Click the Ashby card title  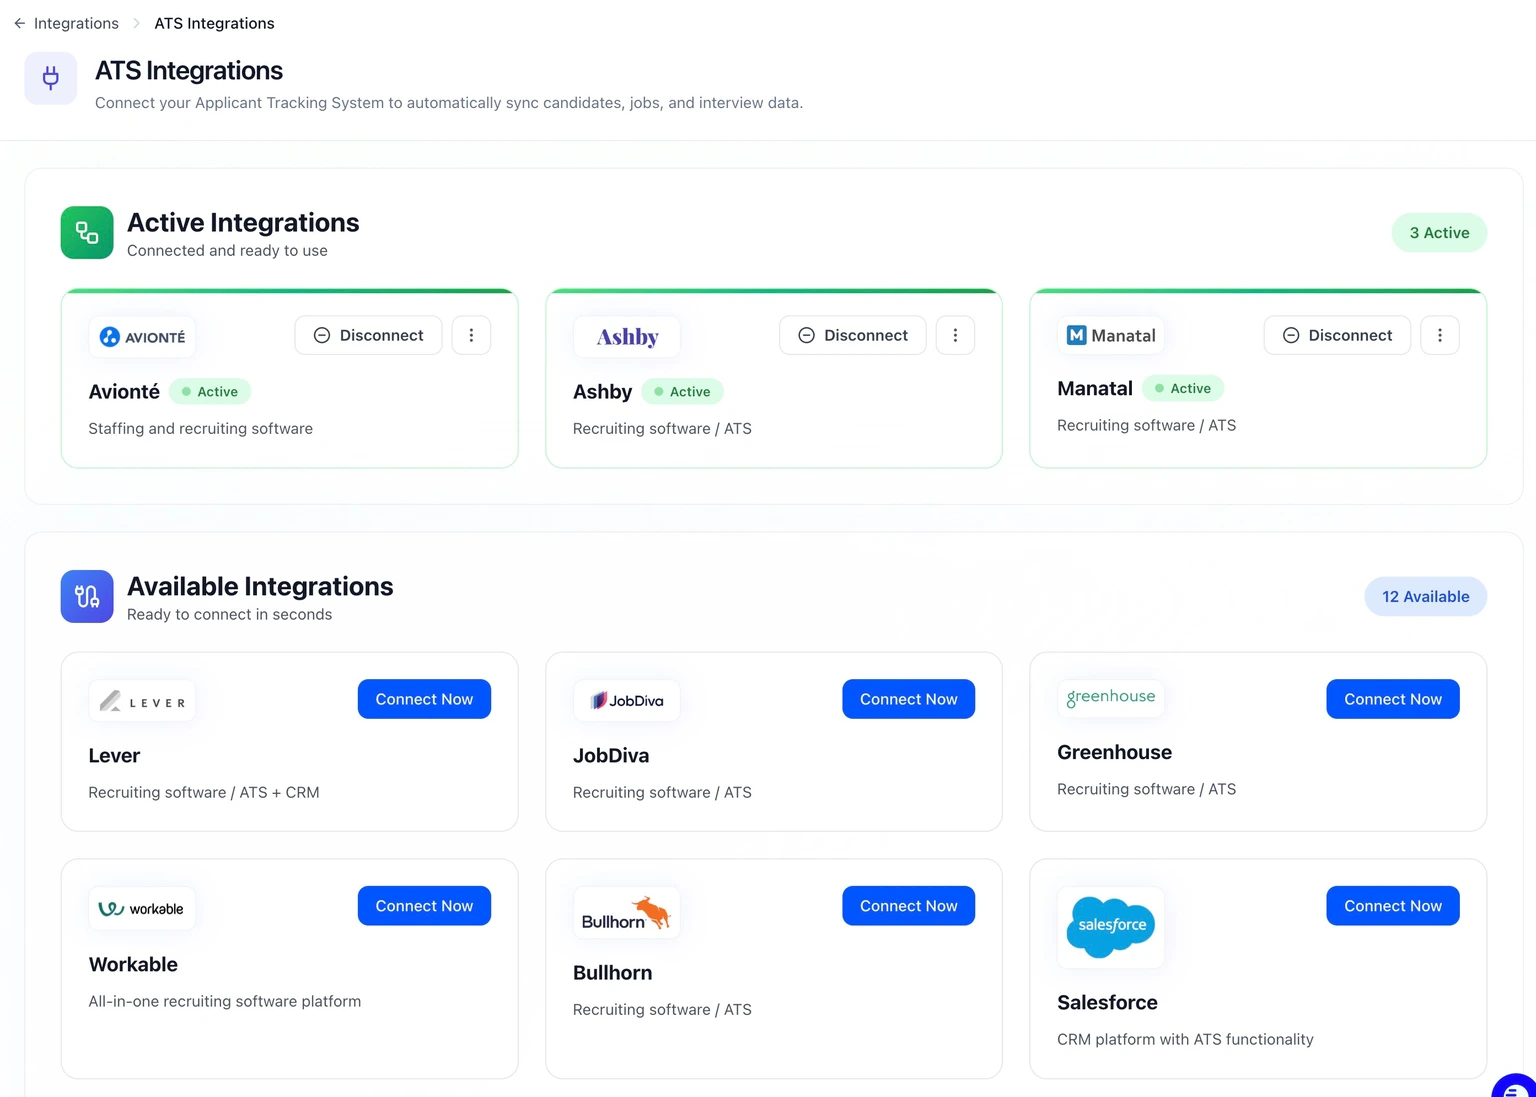tap(602, 392)
